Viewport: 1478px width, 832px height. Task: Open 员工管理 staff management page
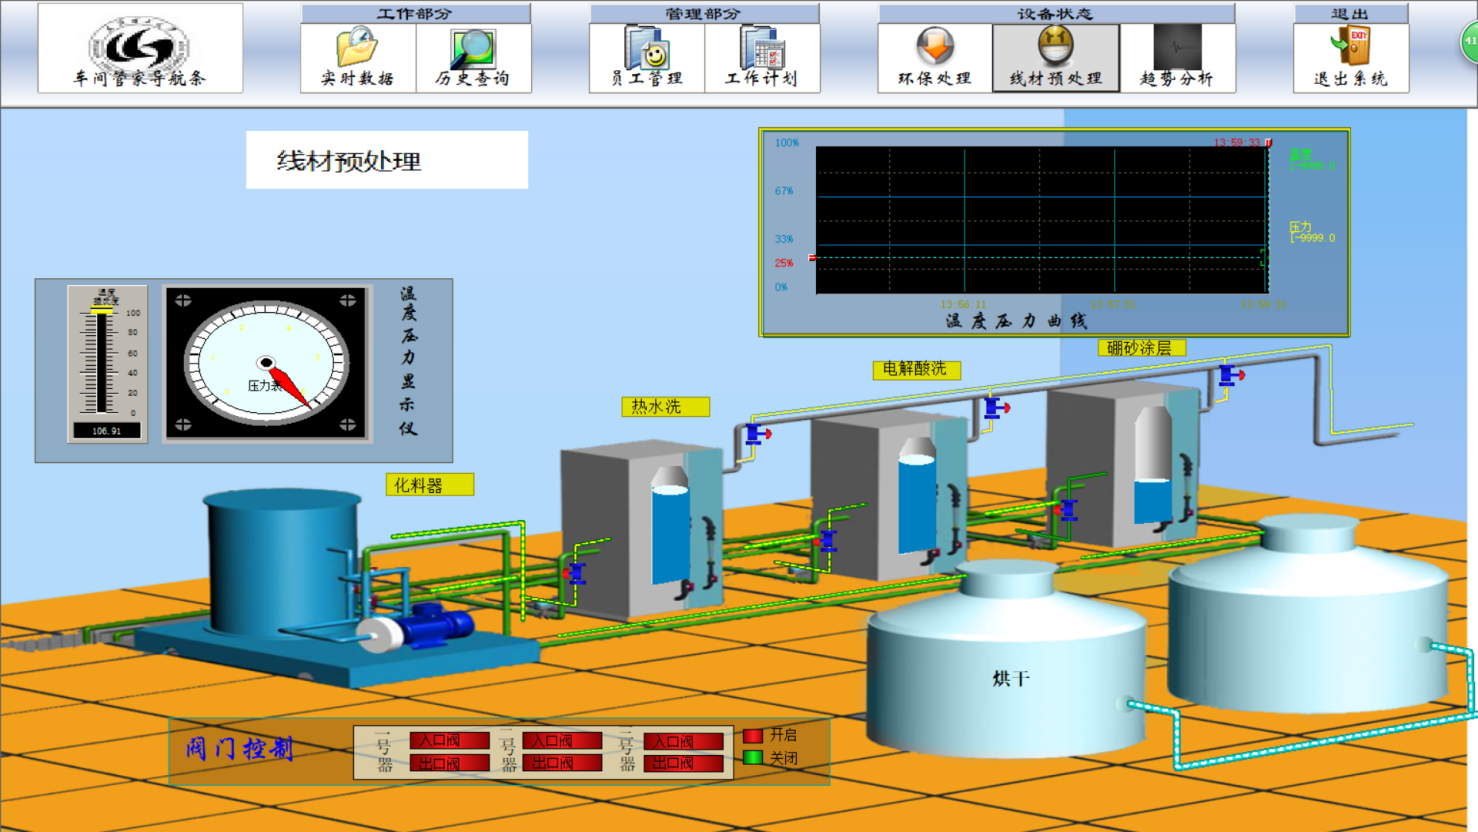(x=647, y=58)
